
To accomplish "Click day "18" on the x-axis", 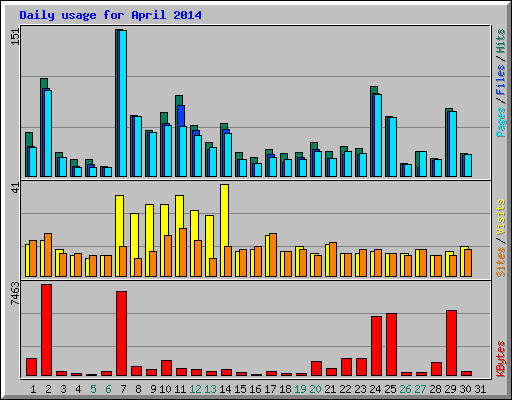I will click(x=285, y=389).
